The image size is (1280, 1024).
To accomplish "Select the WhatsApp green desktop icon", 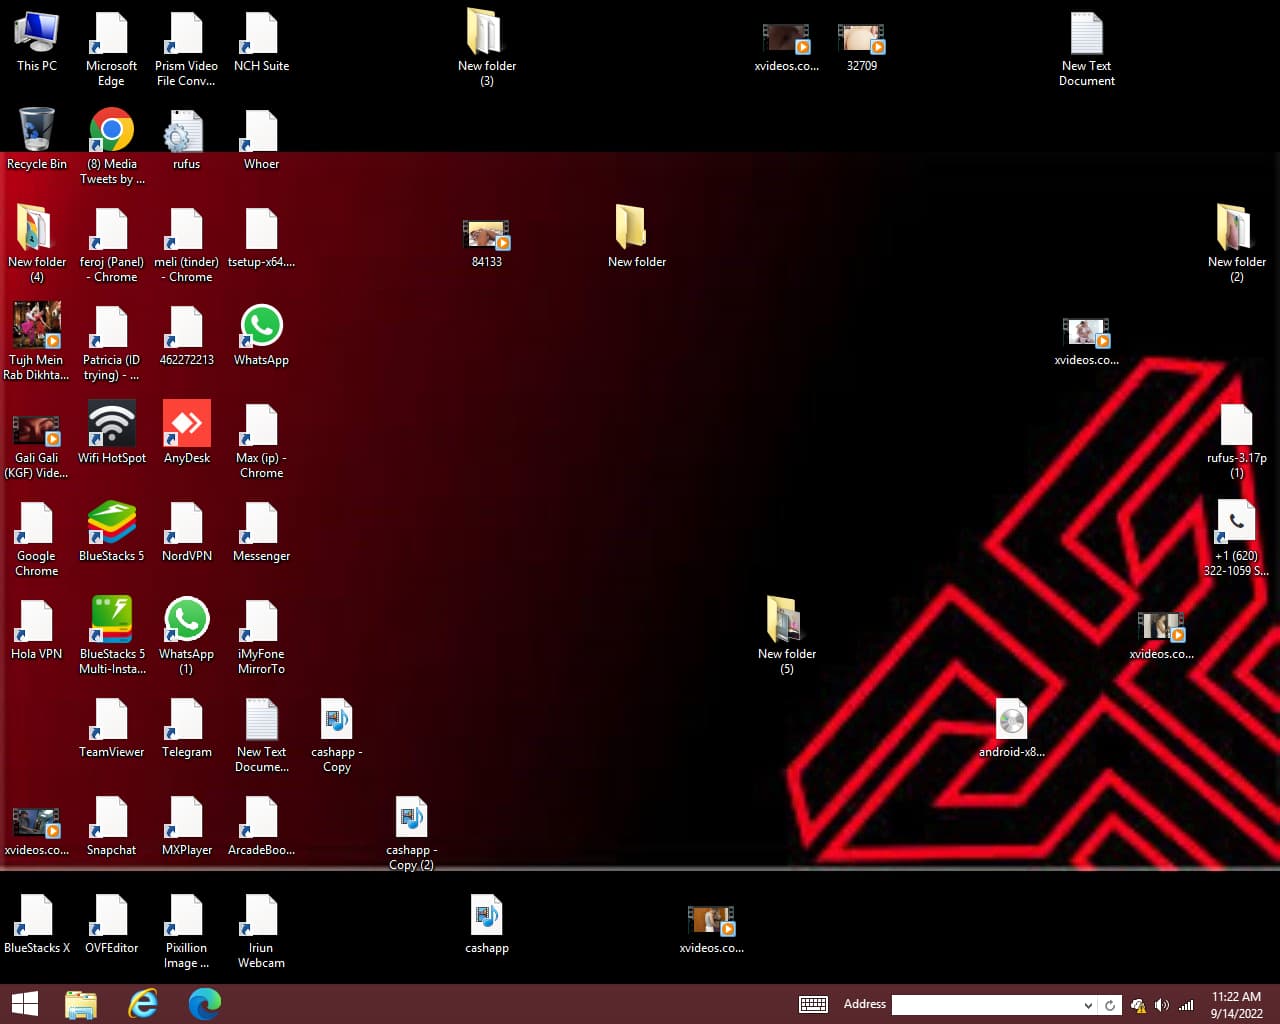I will pyautogui.click(x=261, y=336).
